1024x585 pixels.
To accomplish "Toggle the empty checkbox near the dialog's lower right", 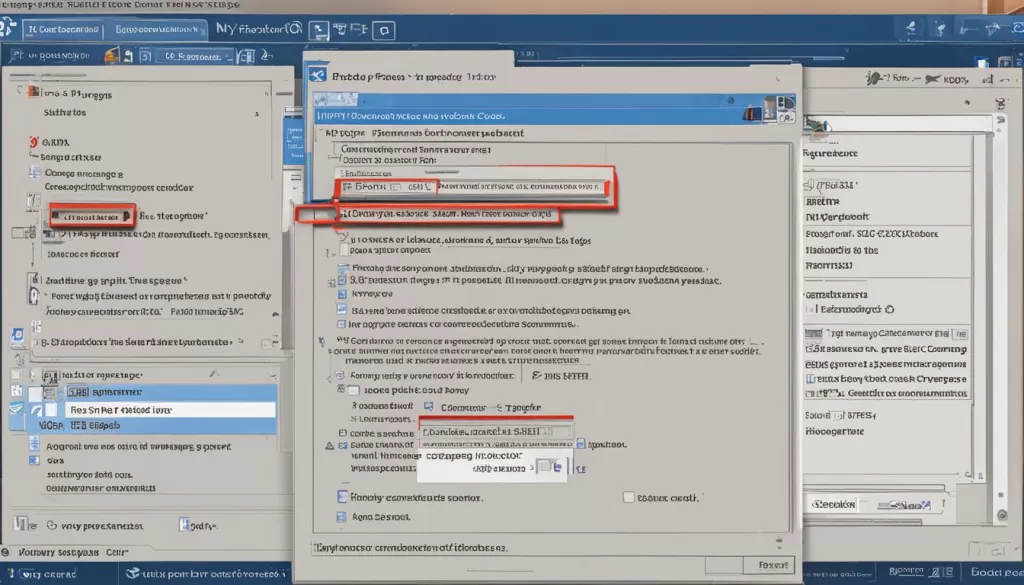I will [x=628, y=496].
